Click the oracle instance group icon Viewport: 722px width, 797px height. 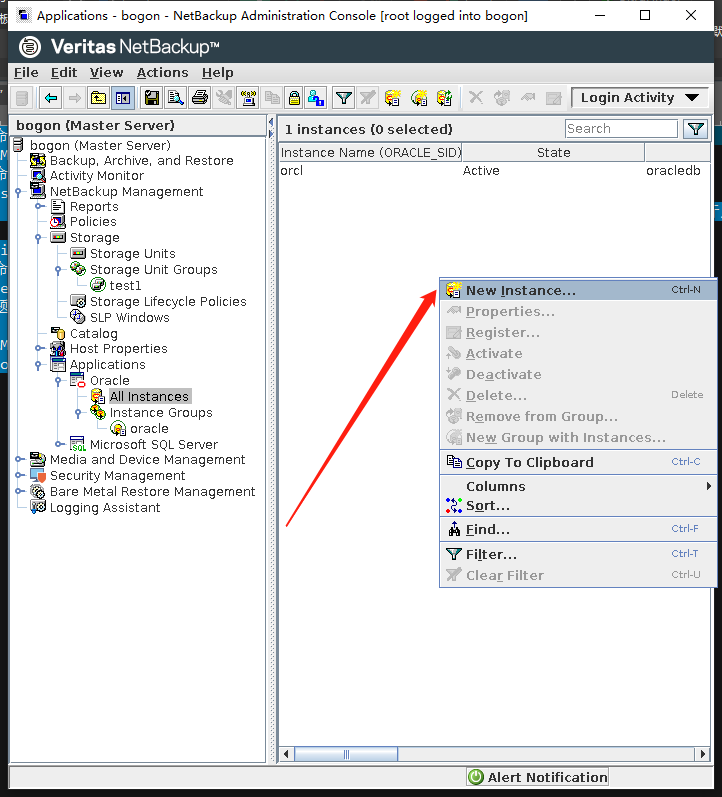click(x=118, y=428)
